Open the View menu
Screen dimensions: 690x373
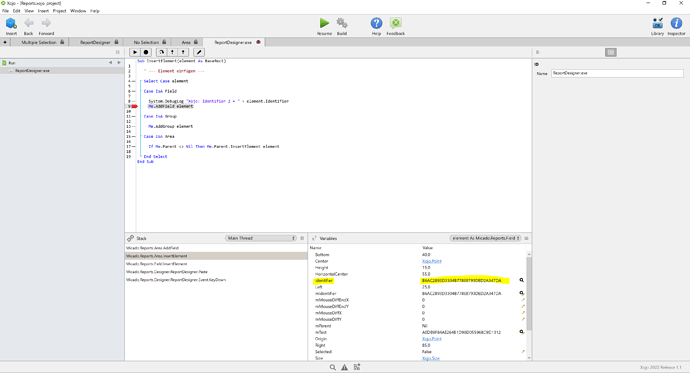[29, 11]
